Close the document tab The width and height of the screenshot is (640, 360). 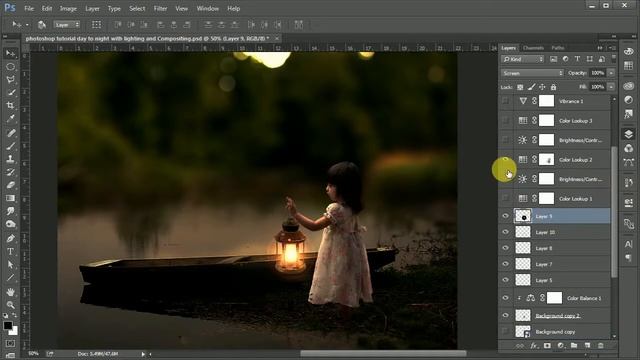point(277,38)
